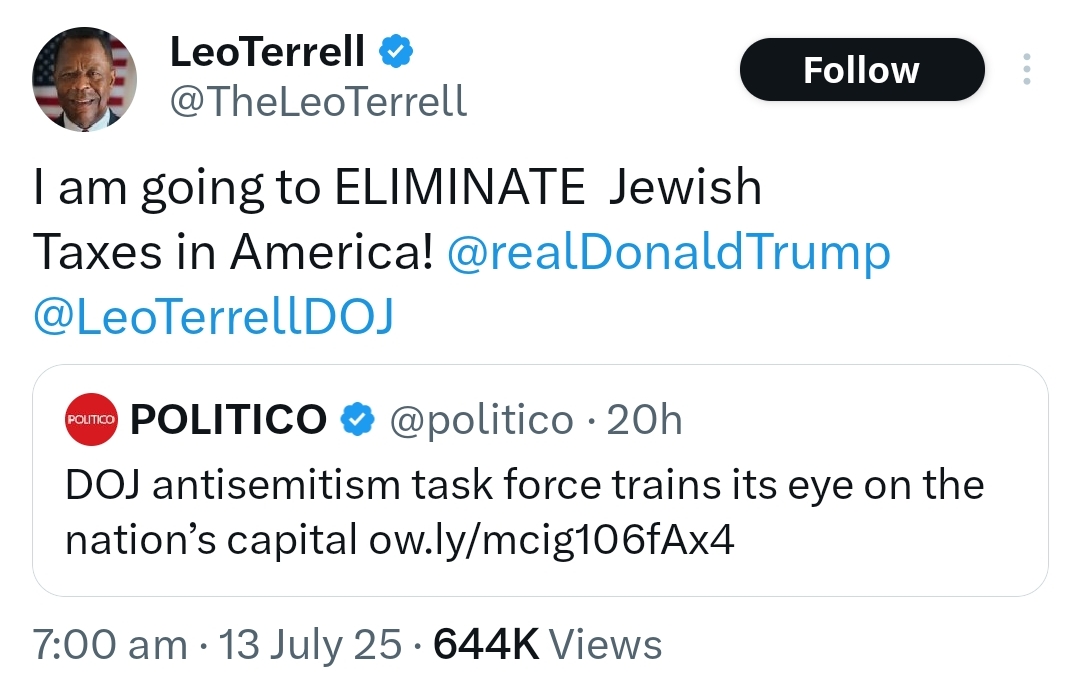This screenshot has width=1080, height=680.
Task: Click the red POLITICO logo icon
Action: tap(92, 420)
